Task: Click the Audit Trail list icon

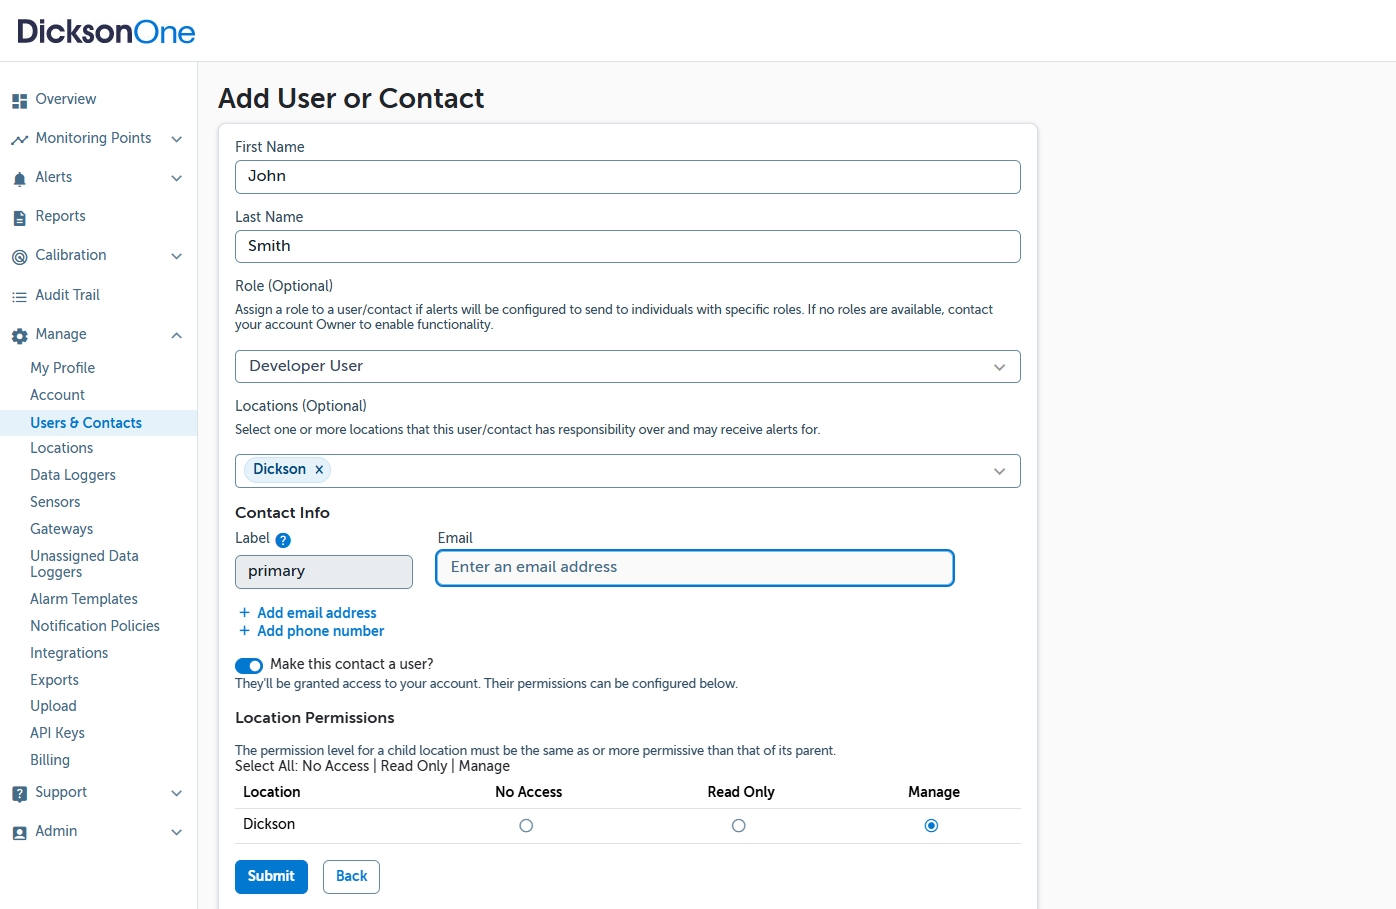Action: pyautogui.click(x=19, y=297)
